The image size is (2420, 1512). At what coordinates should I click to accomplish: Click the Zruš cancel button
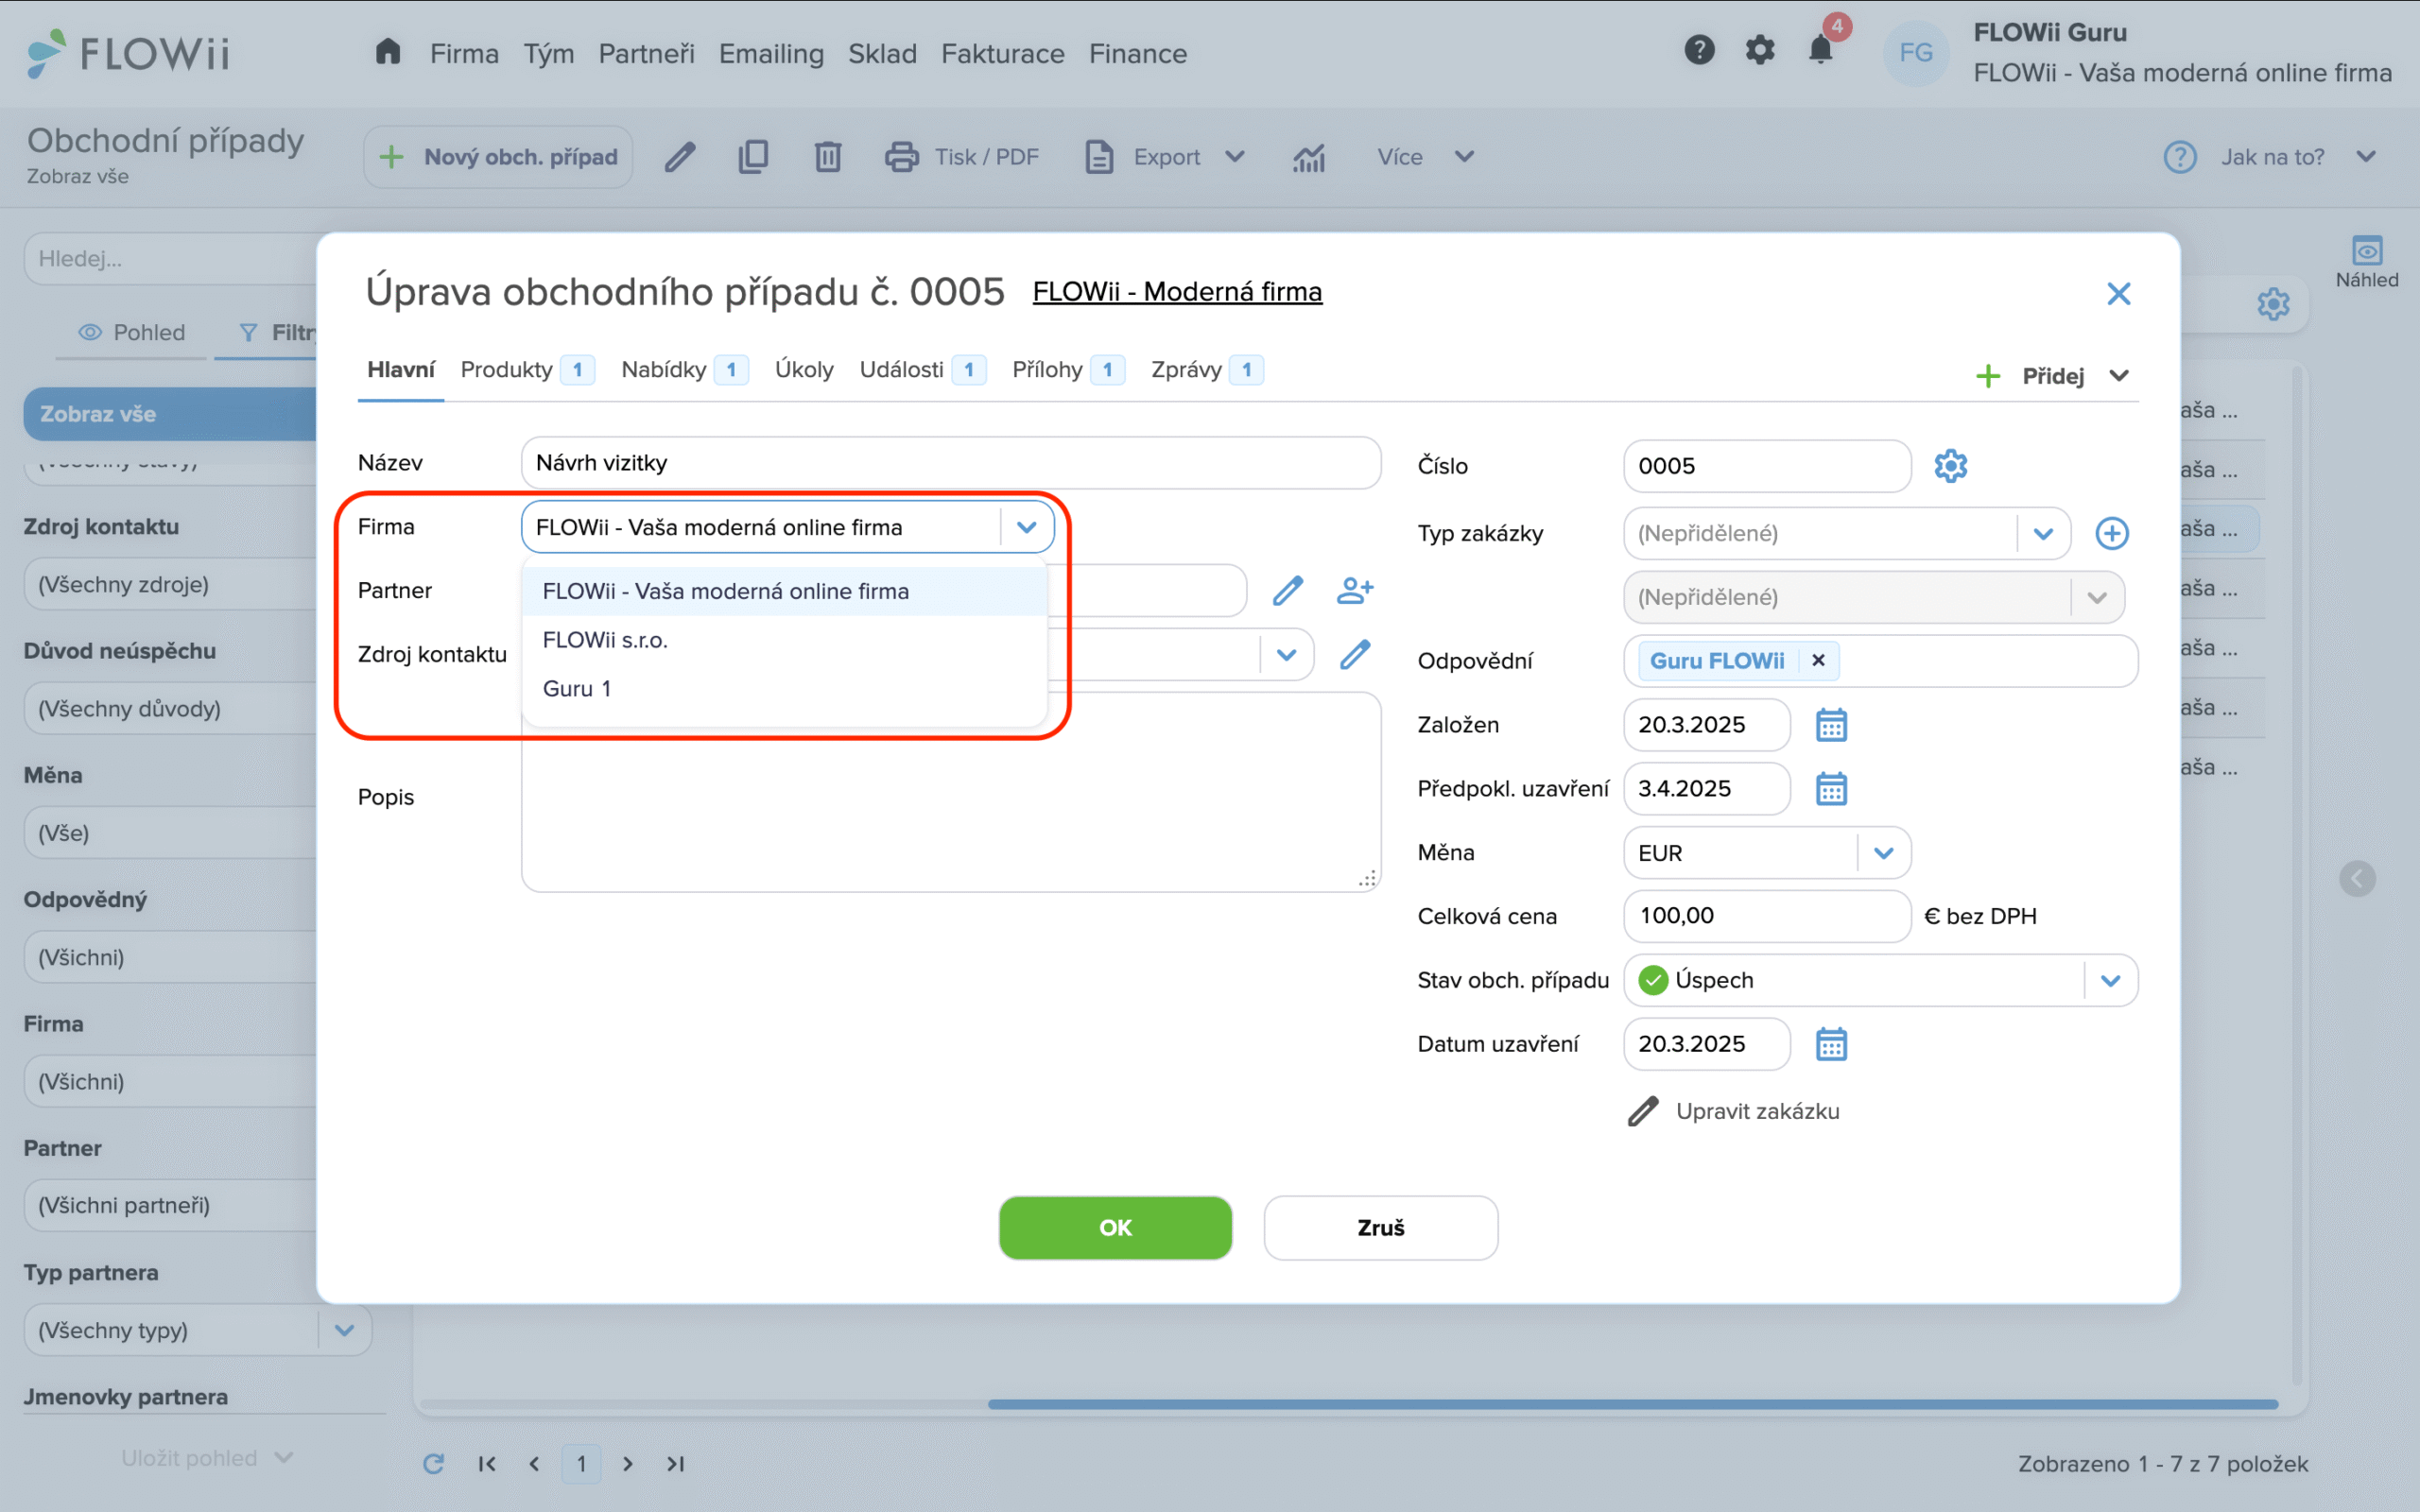pyautogui.click(x=1380, y=1228)
